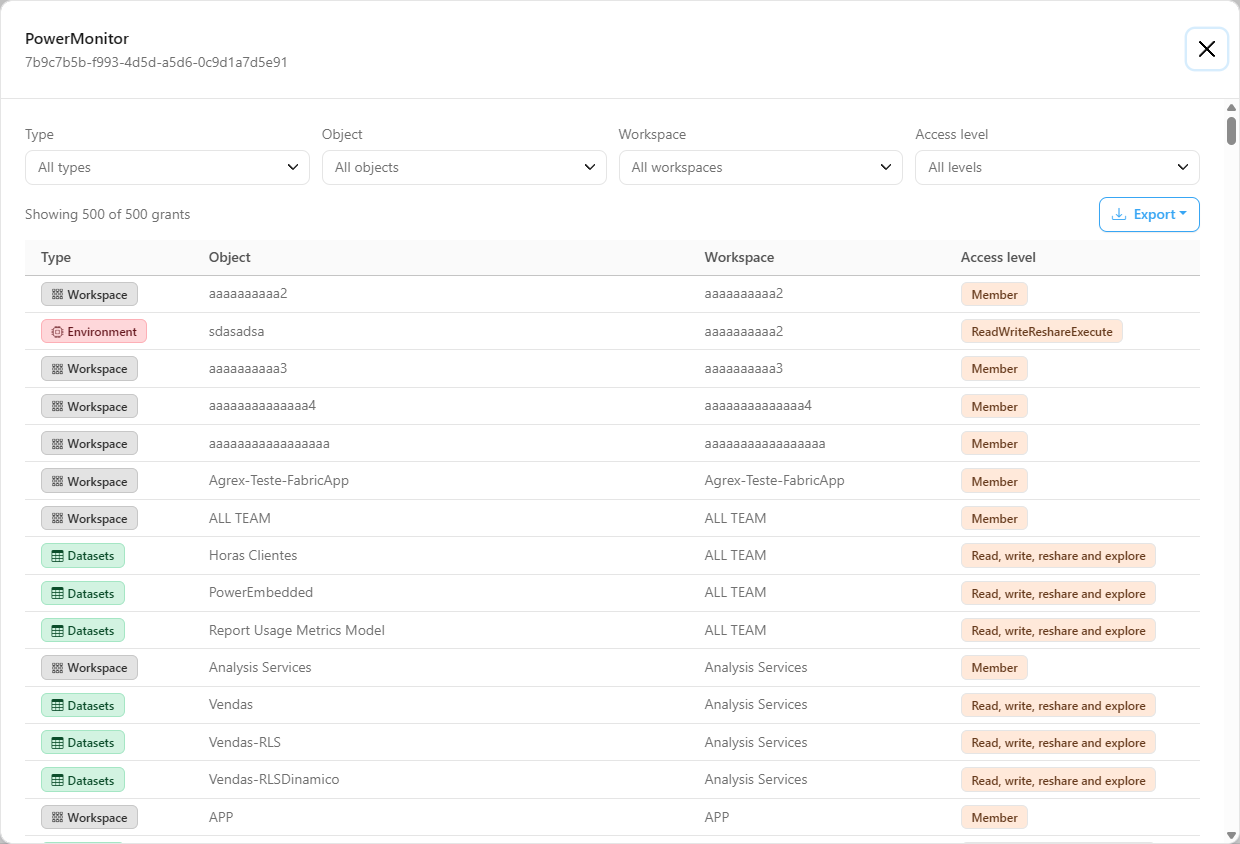The image size is (1240, 844).
Task: Click the Member tag in APP row
Action: click(x=994, y=817)
